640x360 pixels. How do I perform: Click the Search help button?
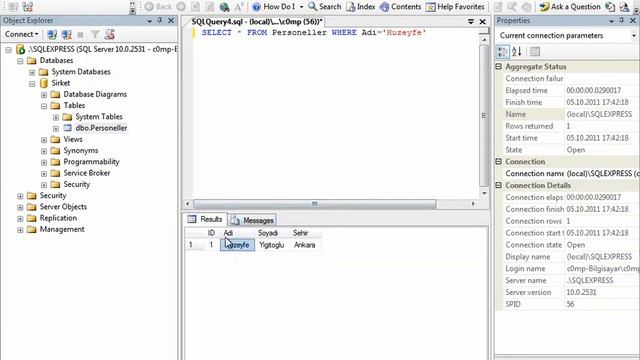pyautogui.click(x=324, y=7)
